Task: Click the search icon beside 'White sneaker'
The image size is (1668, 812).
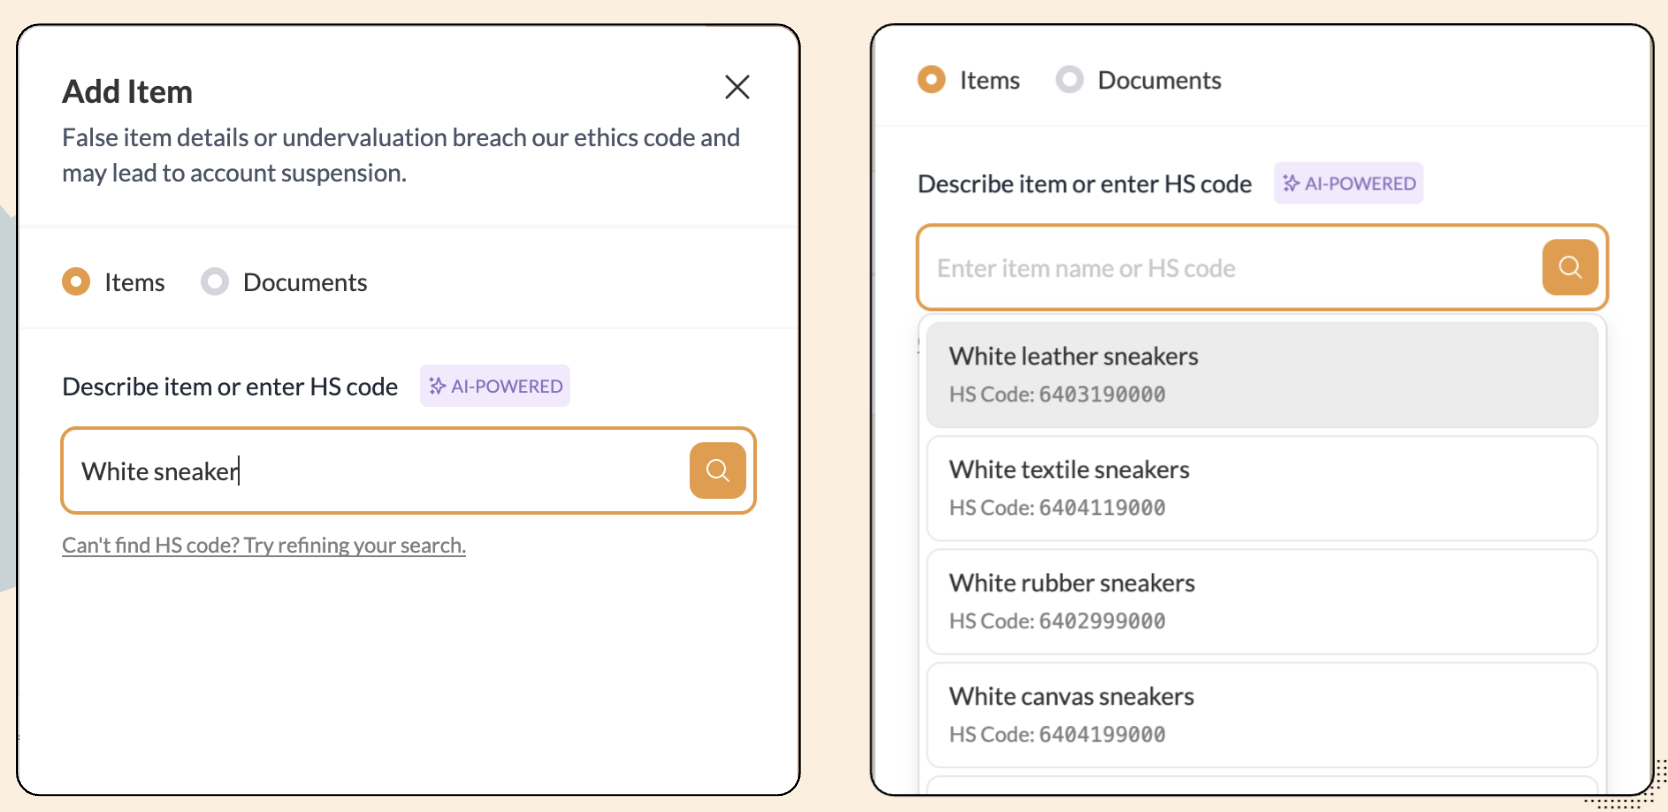Action: 718,470
